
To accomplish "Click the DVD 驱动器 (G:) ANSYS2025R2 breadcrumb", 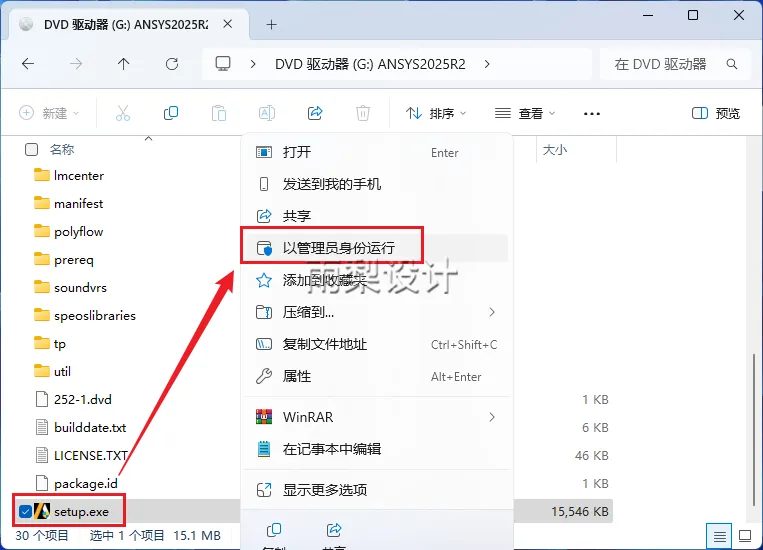I will click(370, 64).
